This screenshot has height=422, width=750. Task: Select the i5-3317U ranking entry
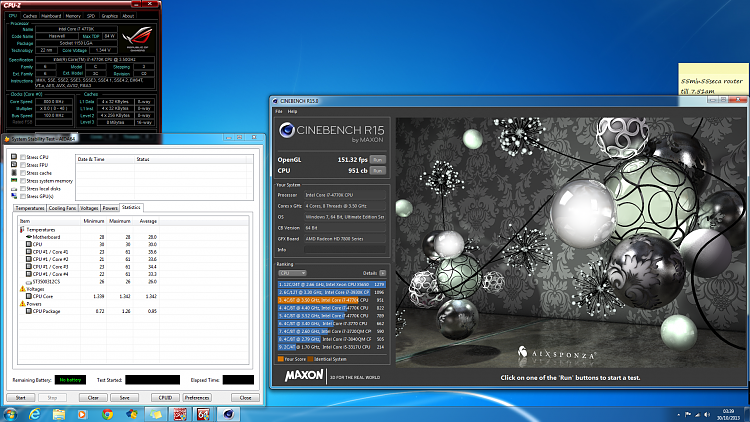[x=331, y=347]
